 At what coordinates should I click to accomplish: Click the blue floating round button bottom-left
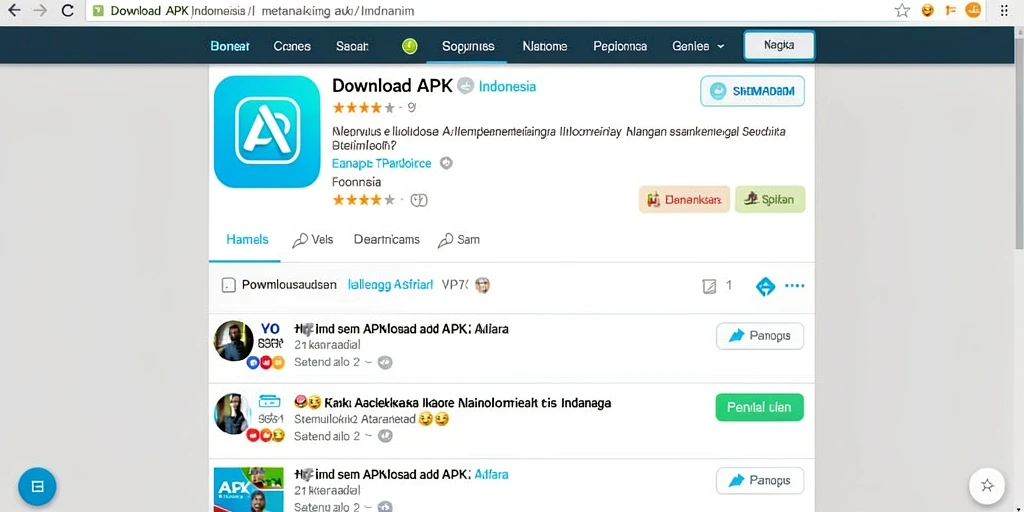click(37, 486)
